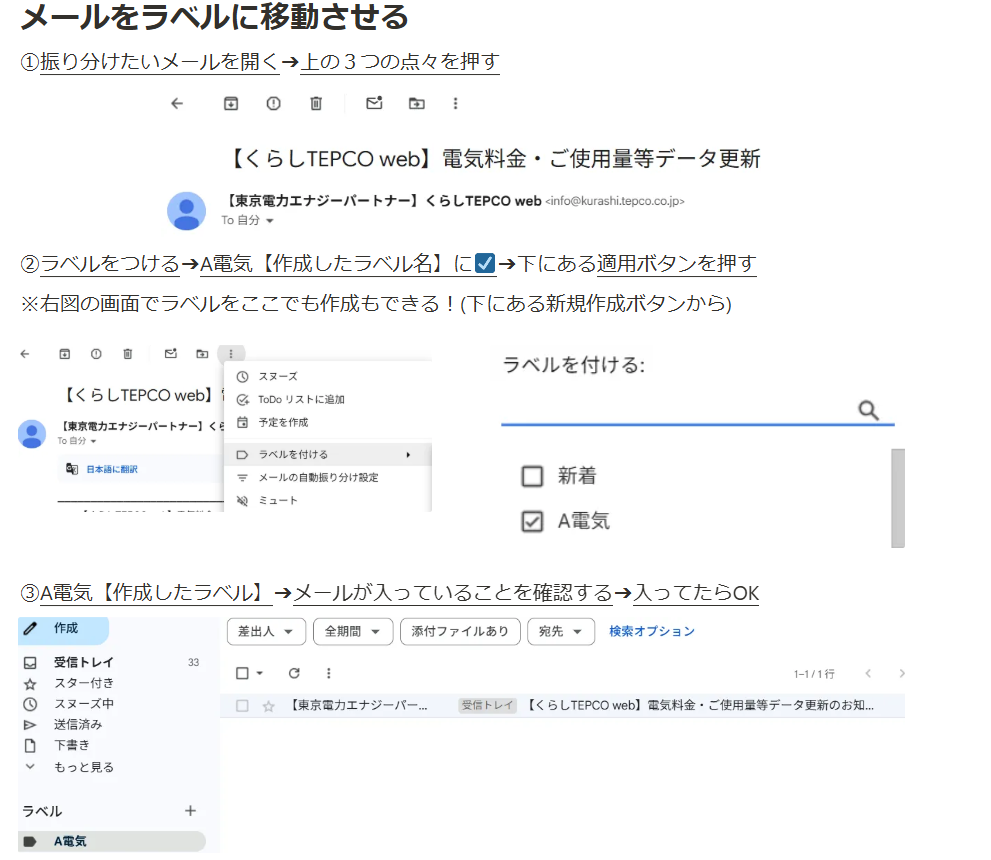
Task: Click the mark-as-unread envelope icon in the top toolbar
Action: pyautogui.click(x=374, y=103)
